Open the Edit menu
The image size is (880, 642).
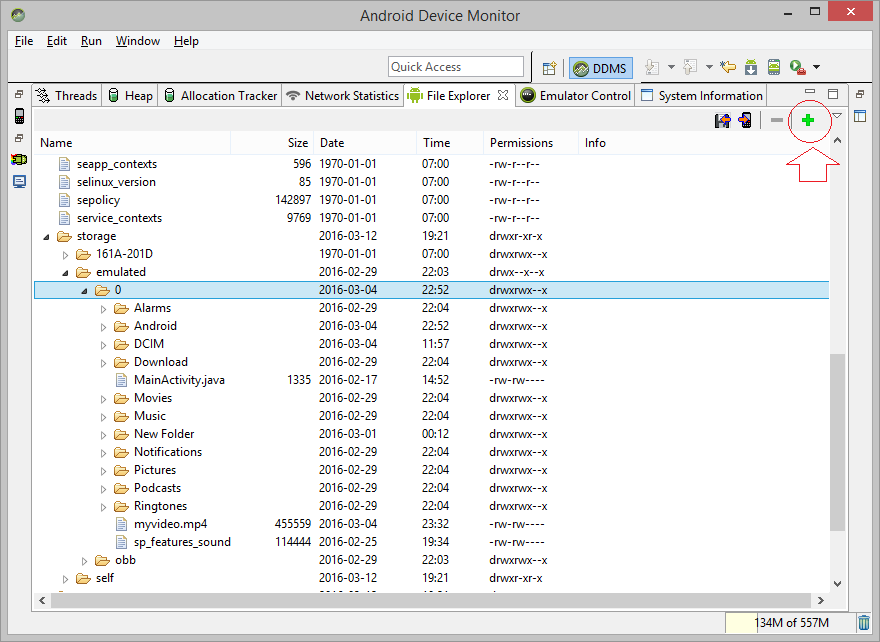(57, 41)
